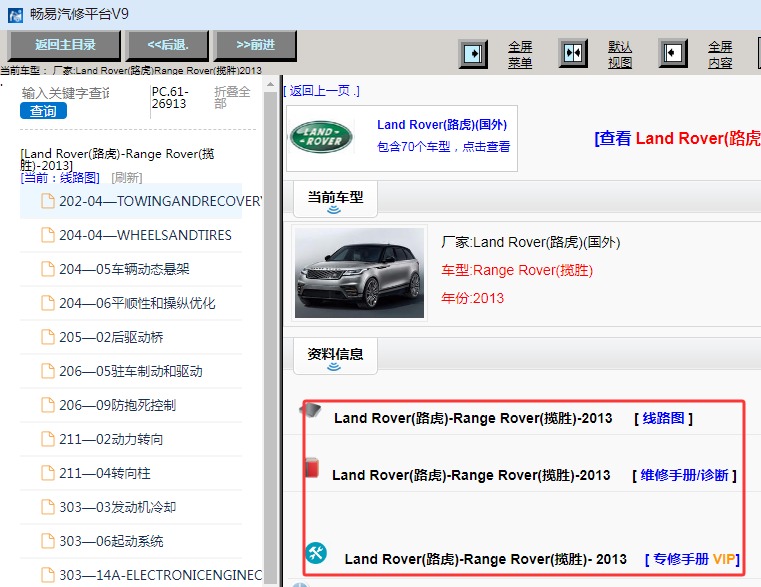Click the 年份:2013 text
This screenshot has width=761, height=587.
click(x=472, y=298)
